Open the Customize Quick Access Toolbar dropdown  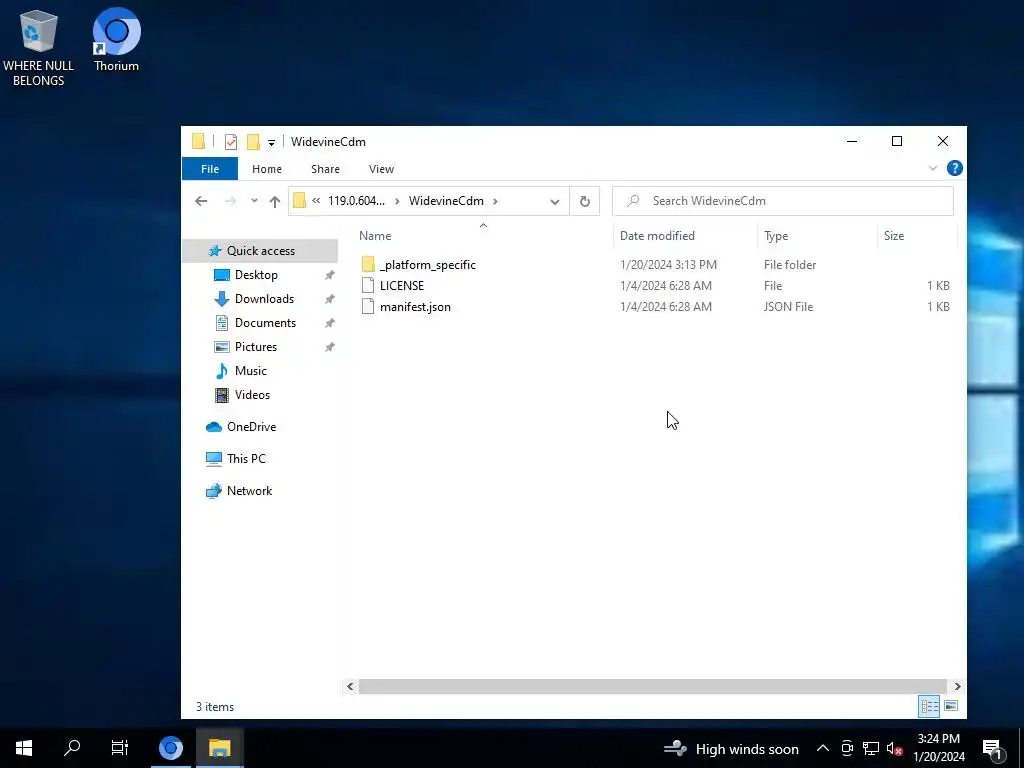pos(271,142)
